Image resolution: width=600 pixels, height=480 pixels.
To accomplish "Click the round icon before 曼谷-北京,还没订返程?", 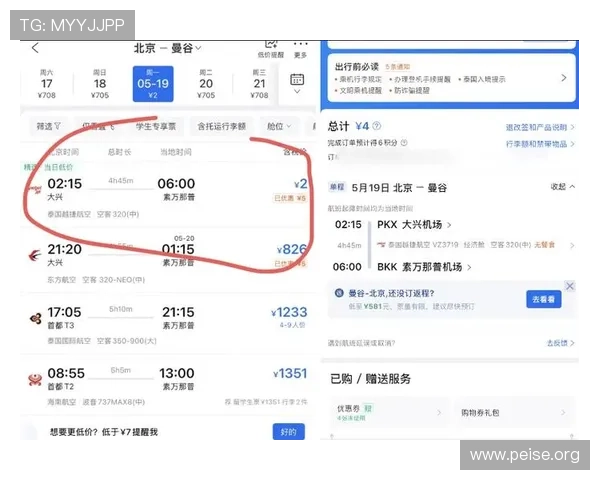I will click(x=339, y=293).
